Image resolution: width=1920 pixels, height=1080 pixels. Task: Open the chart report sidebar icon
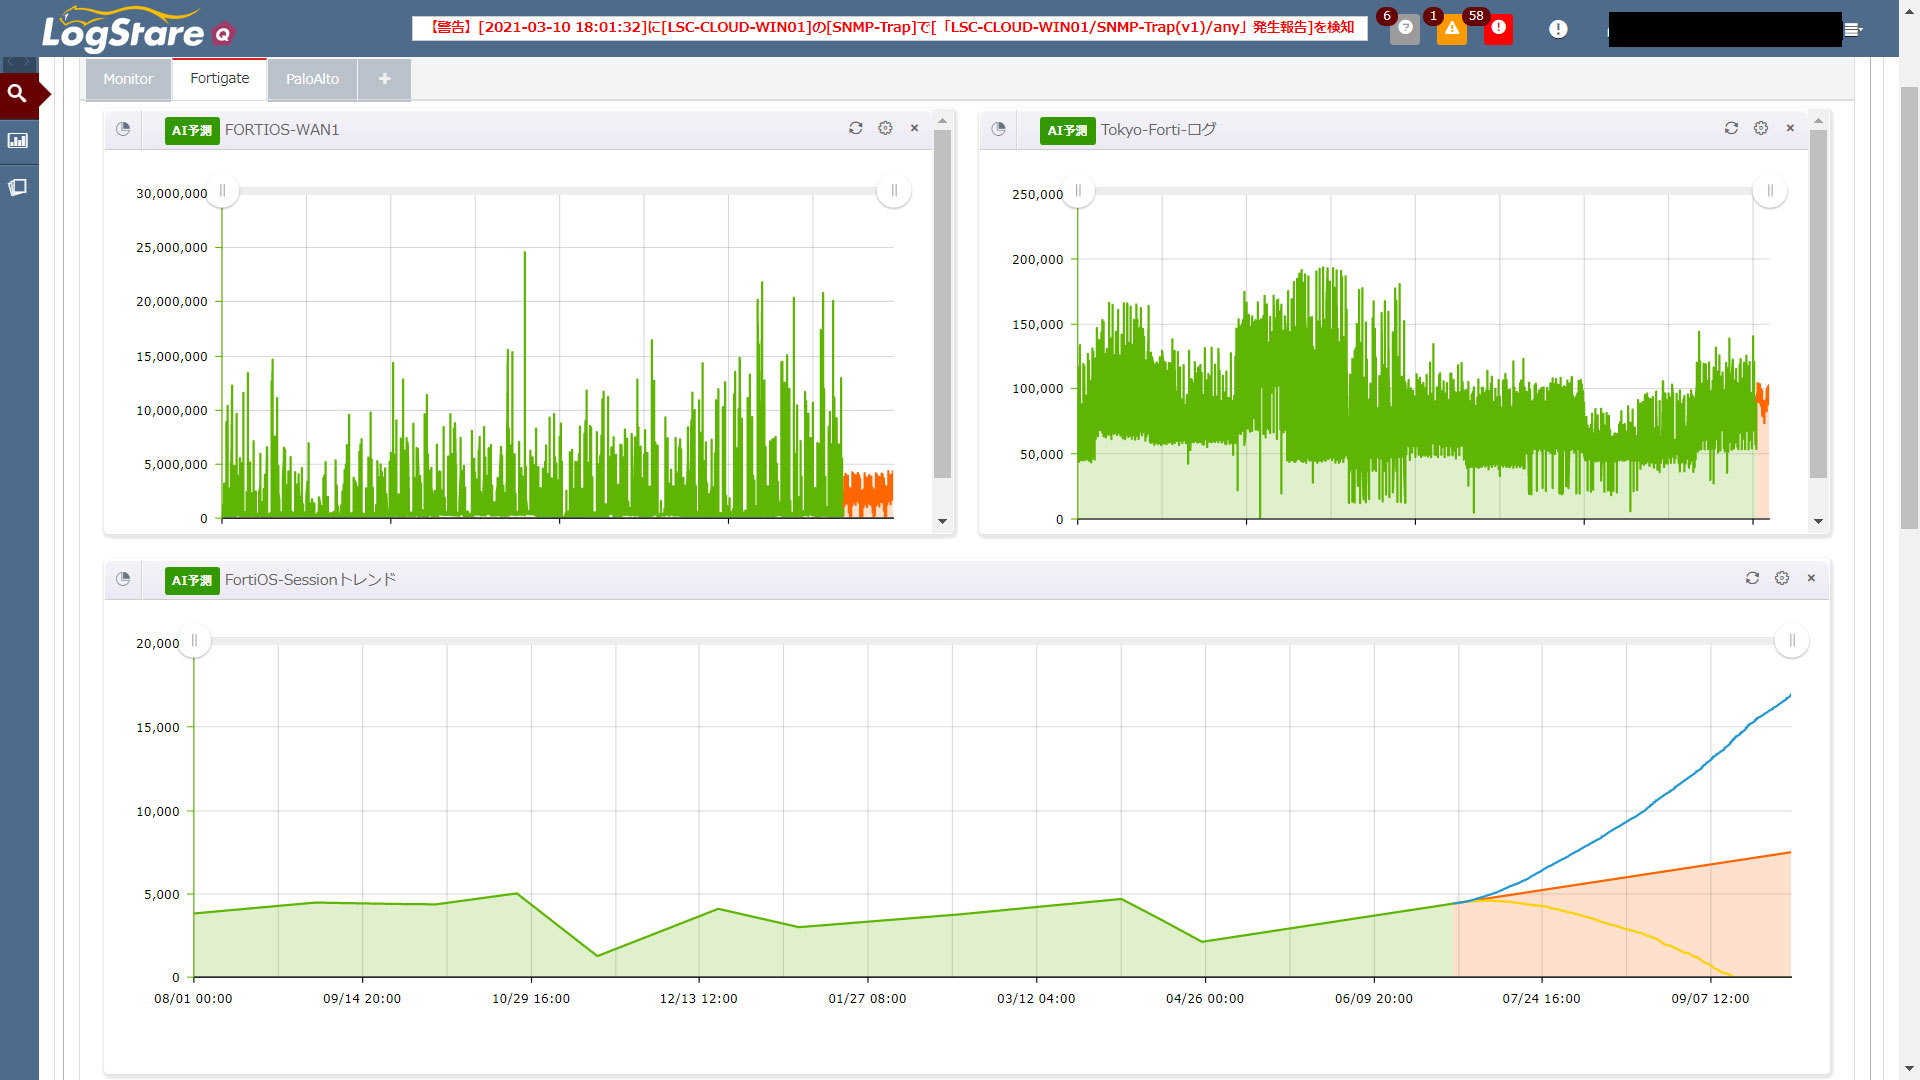point(17,141)
